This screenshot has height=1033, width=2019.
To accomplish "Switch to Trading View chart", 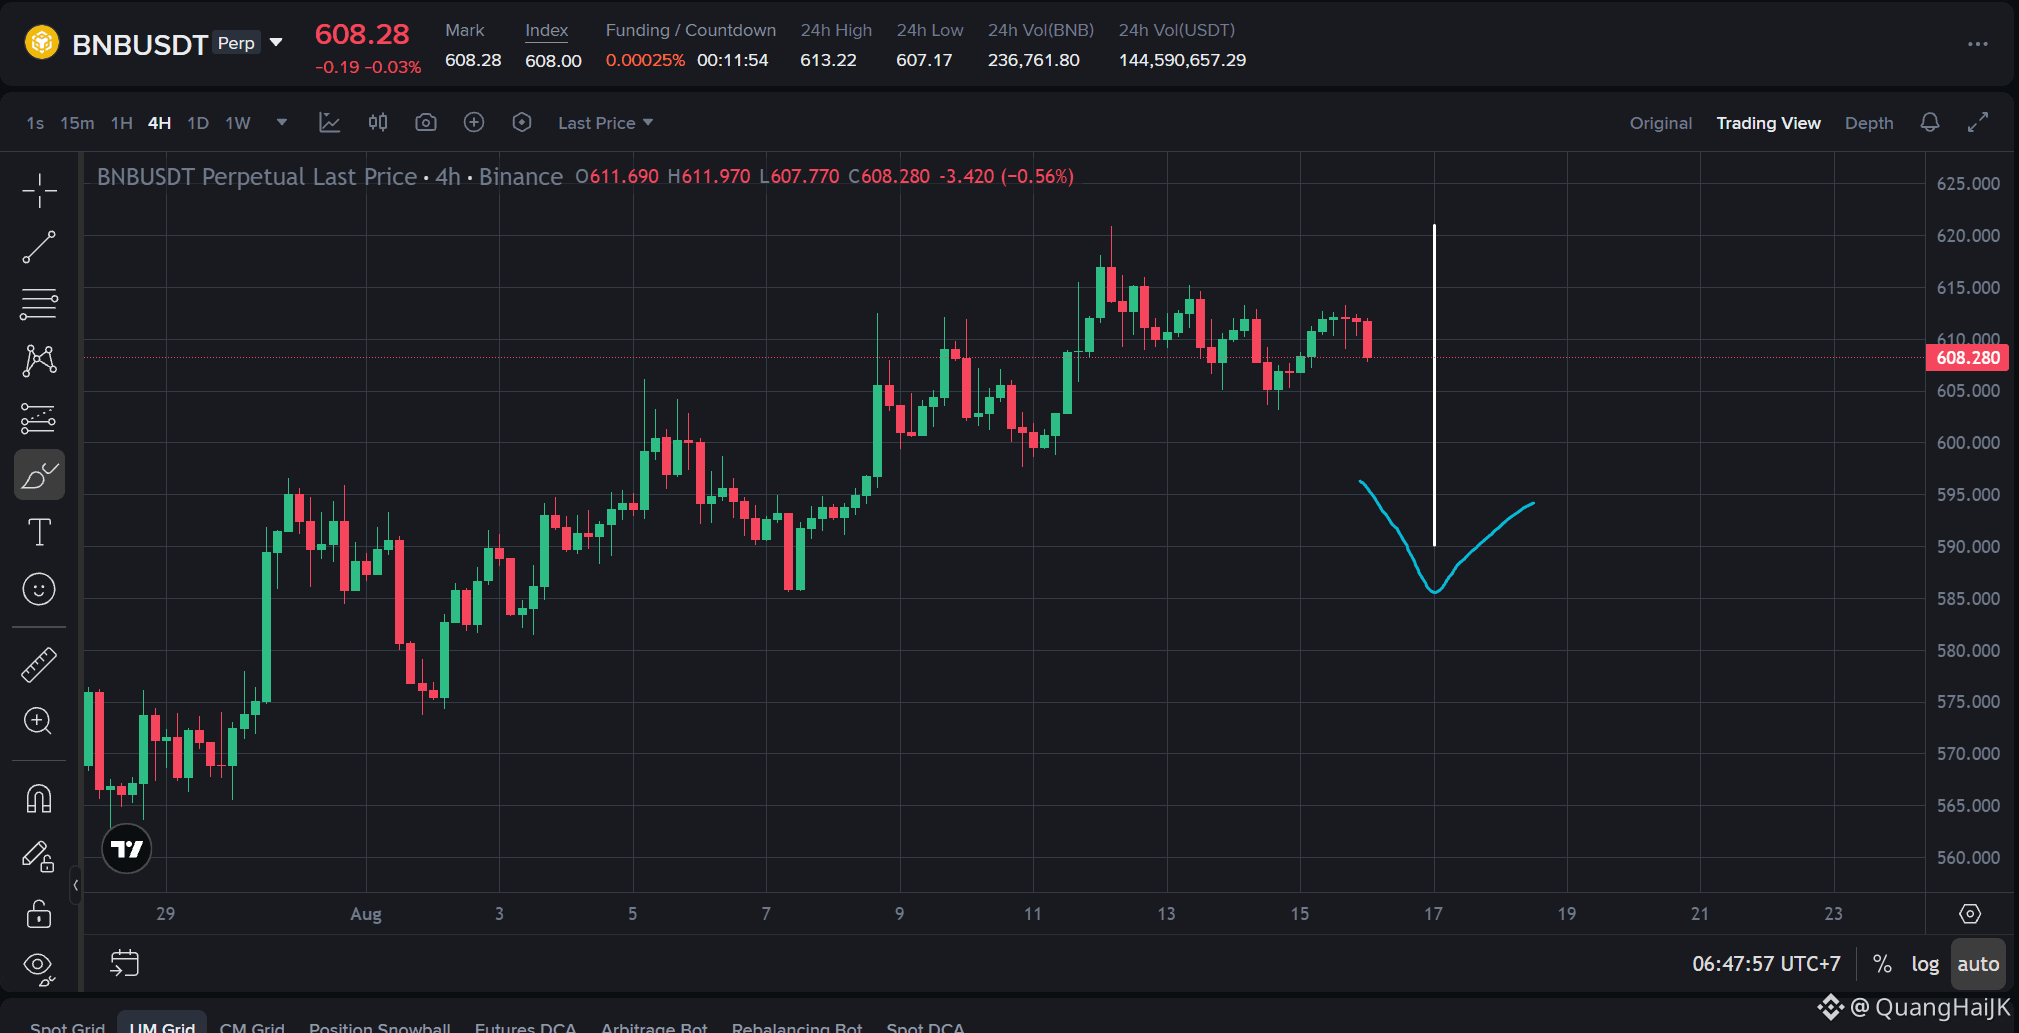I will (1768, 123).
